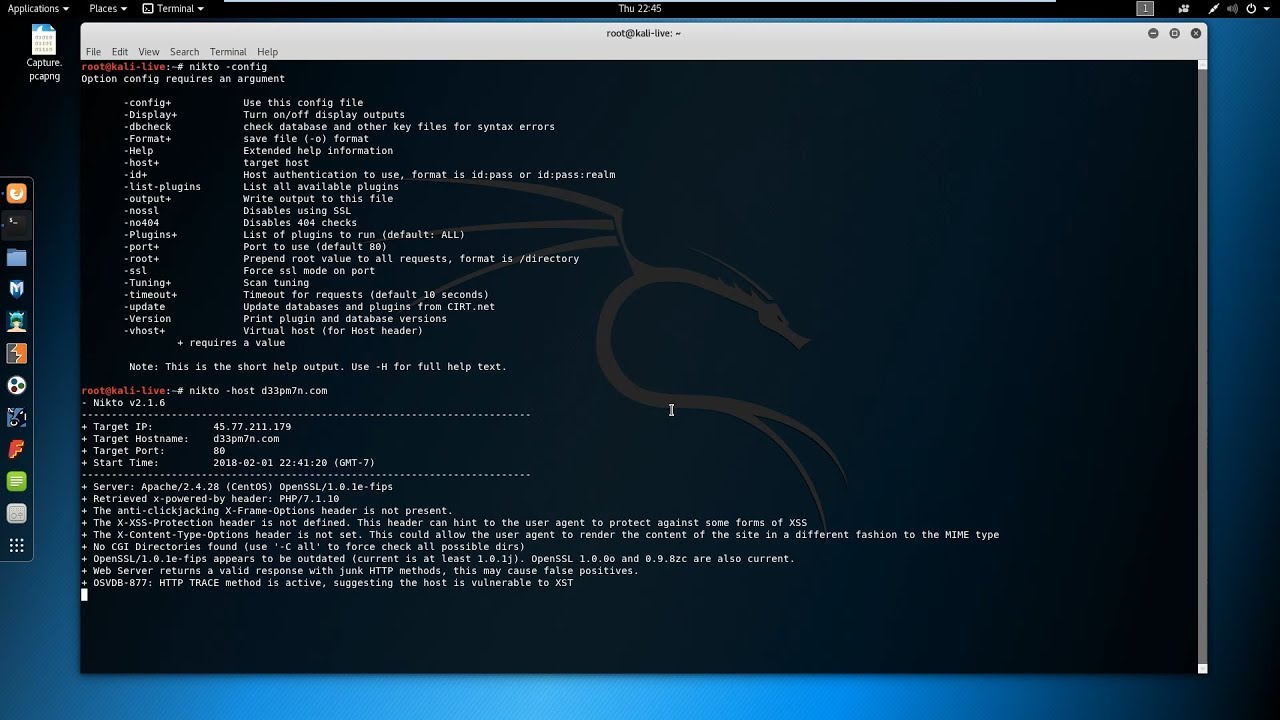Launch Maltego from the dock
This screenshot has height=720, width=1280.
point(16,386)
